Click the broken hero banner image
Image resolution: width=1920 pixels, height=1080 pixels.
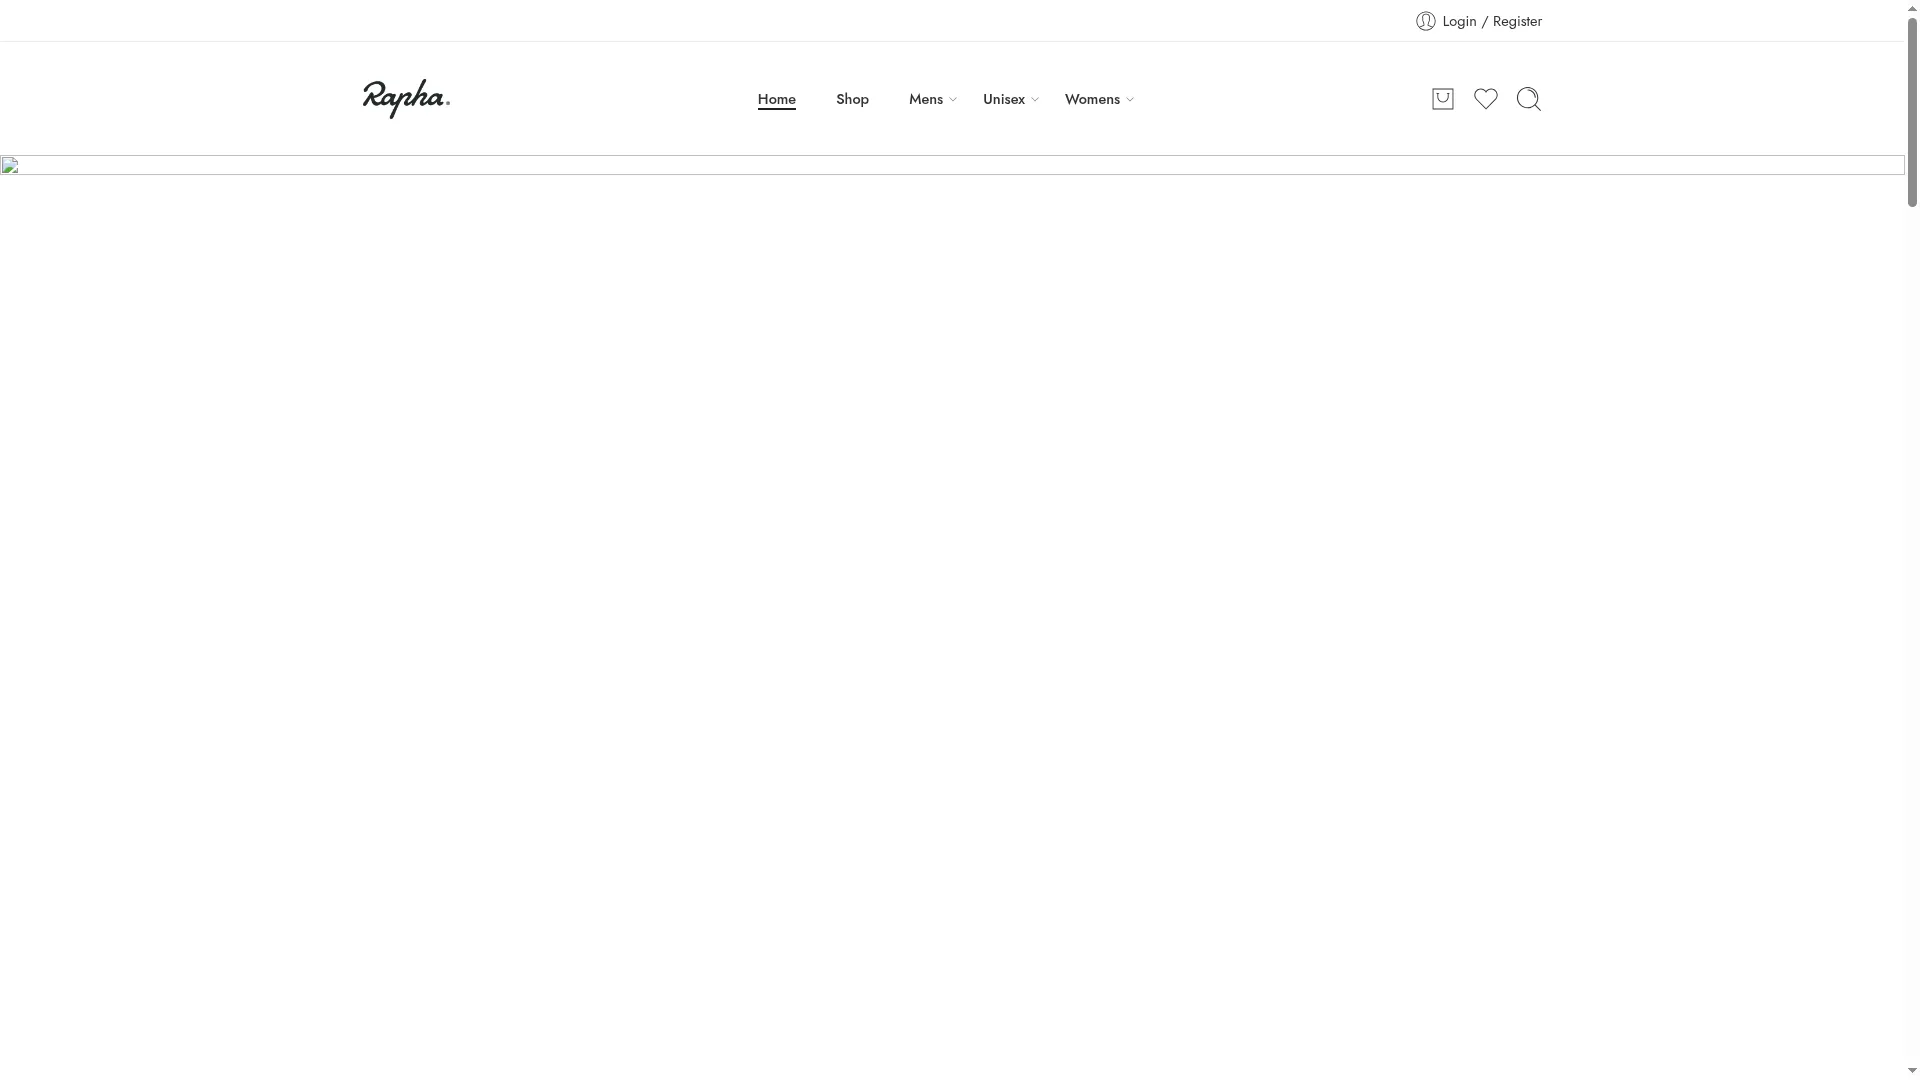pyautogui.click(x=952, y=165)
